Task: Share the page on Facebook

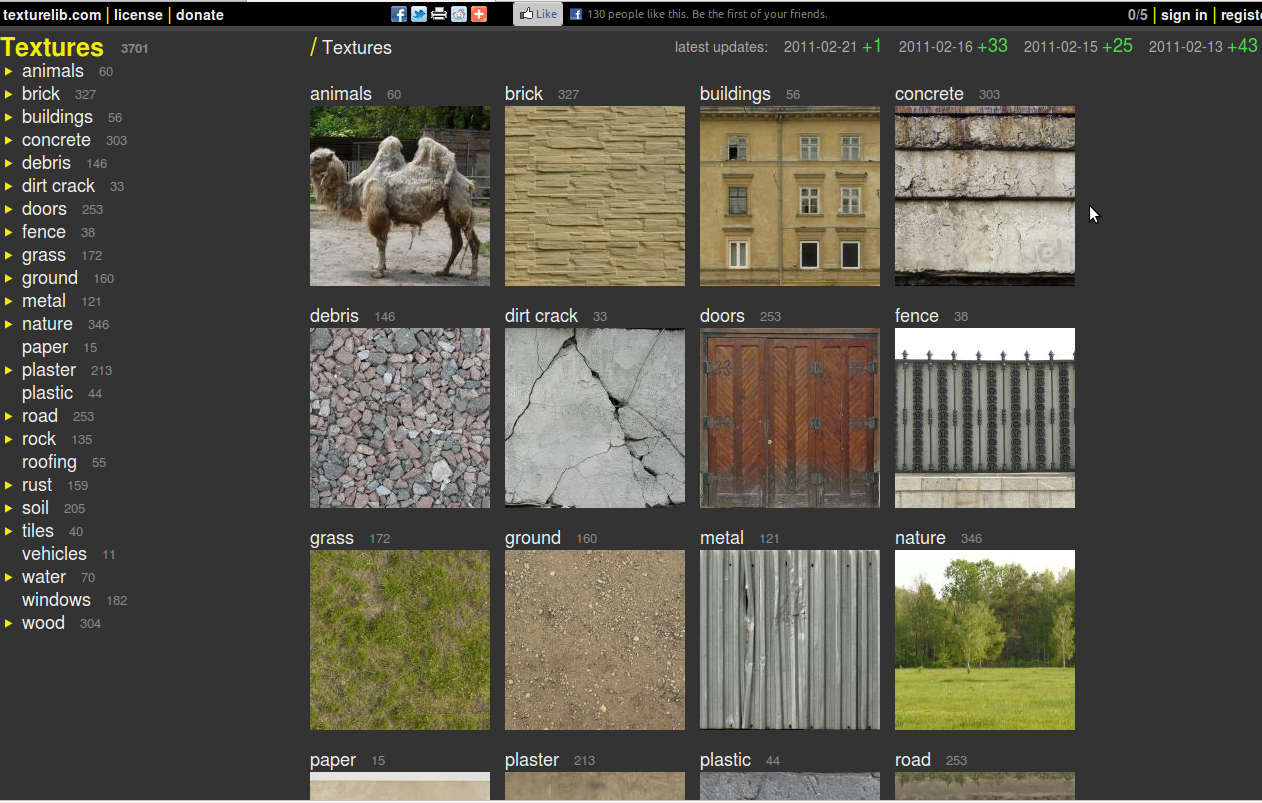Action: 399,14
